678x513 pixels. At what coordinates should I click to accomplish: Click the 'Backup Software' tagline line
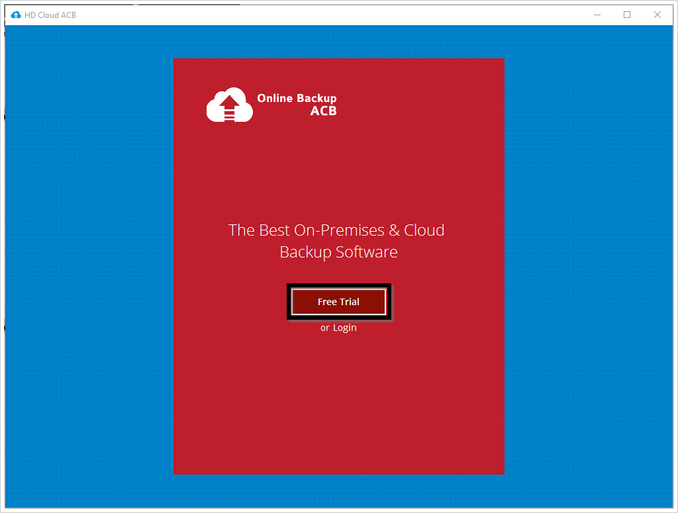point(339,252)
